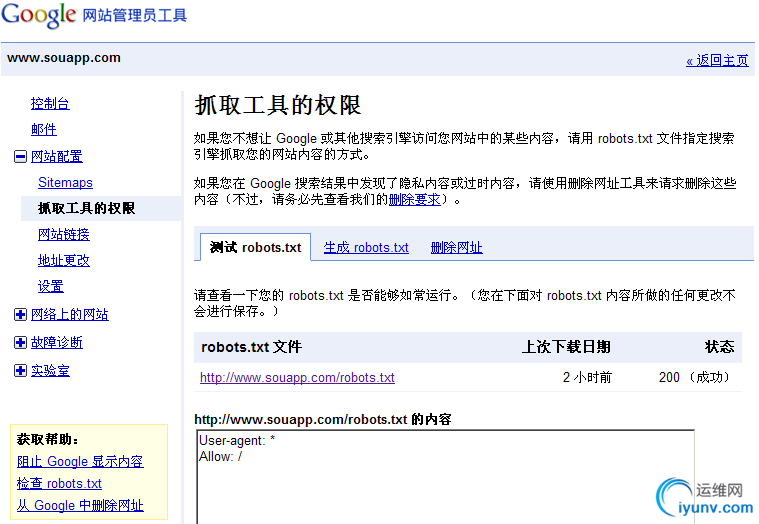
Task: Click the 上次下载日期 column header
Action: coord(566,347)
